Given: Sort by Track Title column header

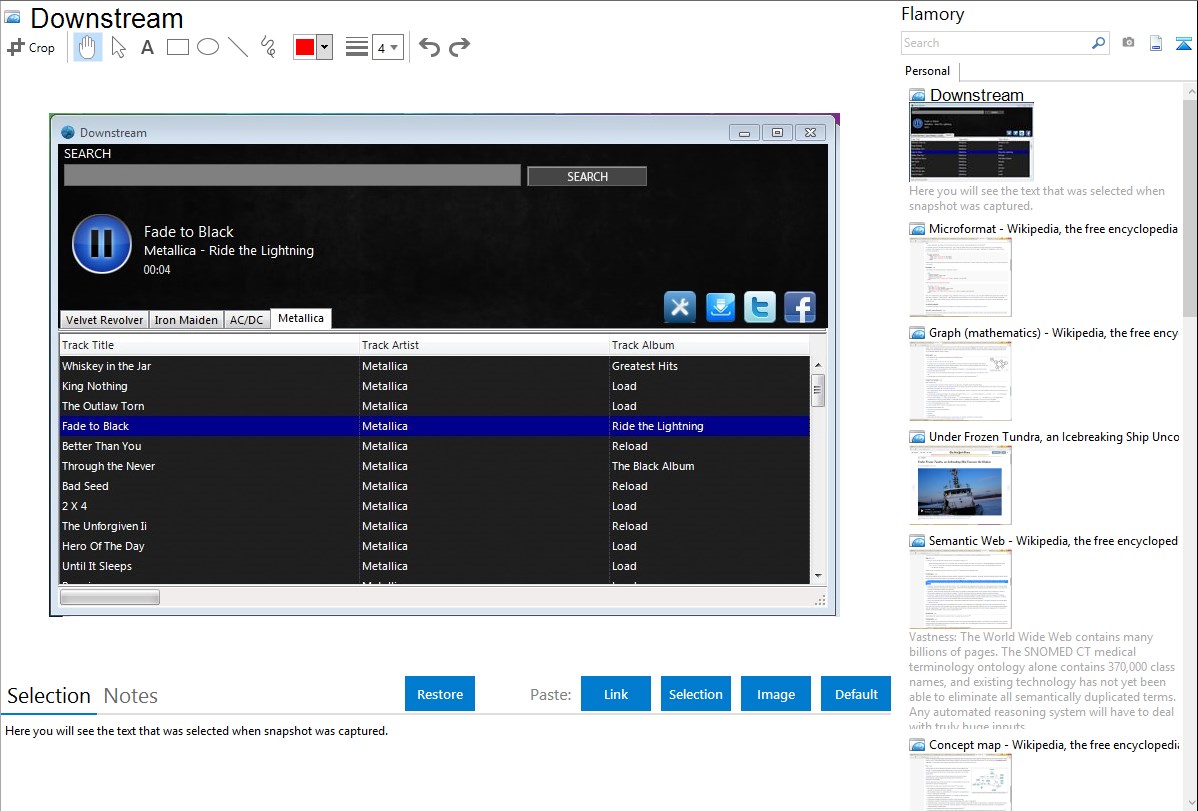Looking at the screenshot, I should point(209,345).
